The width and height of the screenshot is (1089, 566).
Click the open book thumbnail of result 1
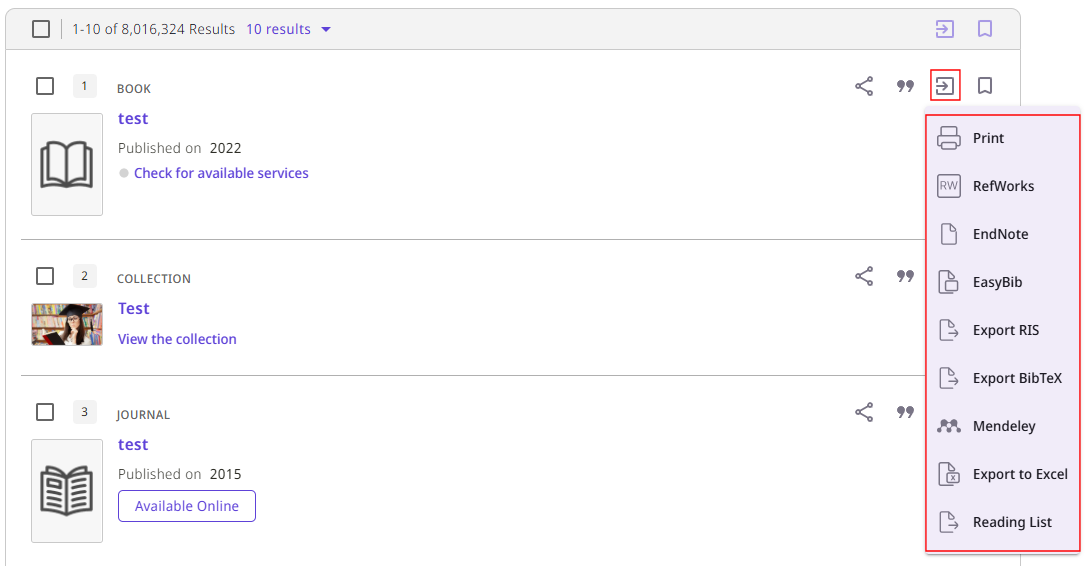[x=67, y=165]
